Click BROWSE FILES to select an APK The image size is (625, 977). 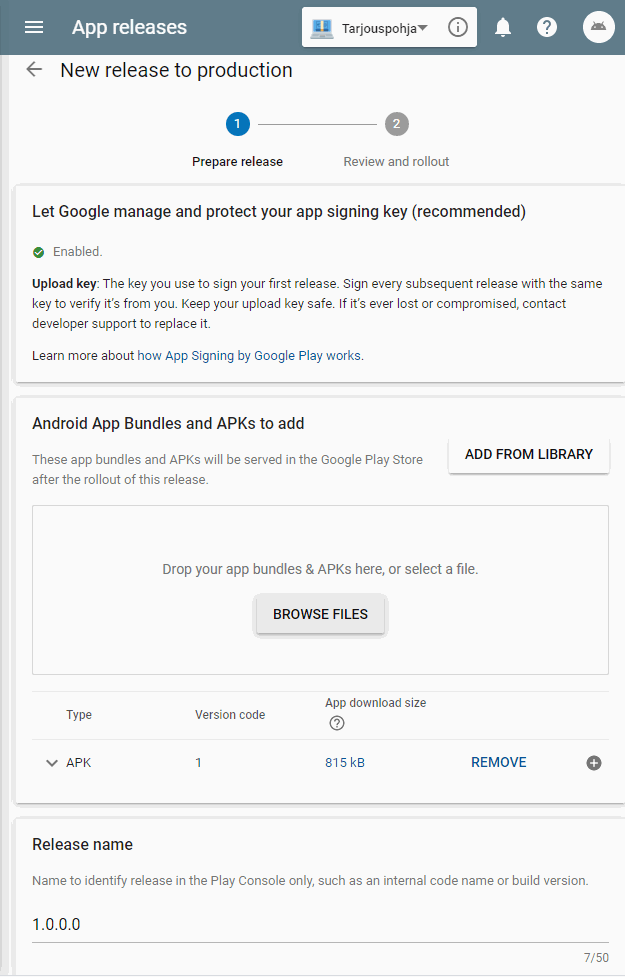tap(320, 614)
